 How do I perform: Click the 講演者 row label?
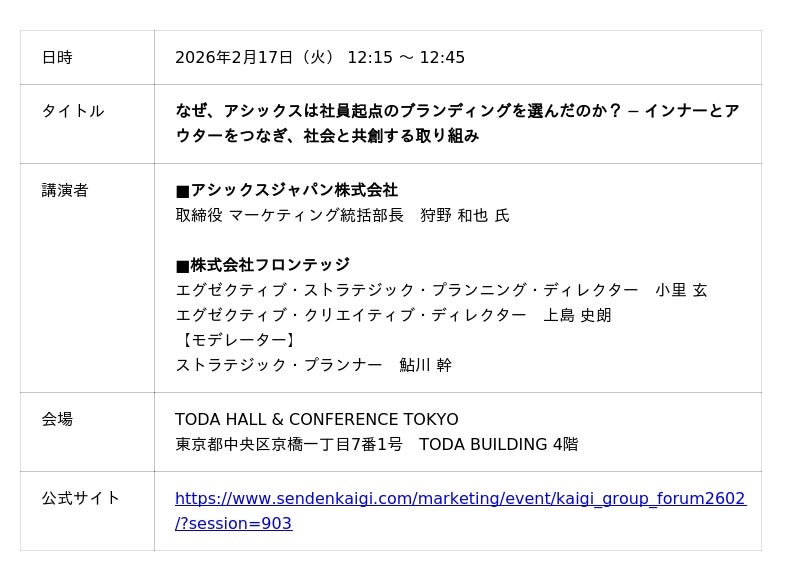click(65, 190)
